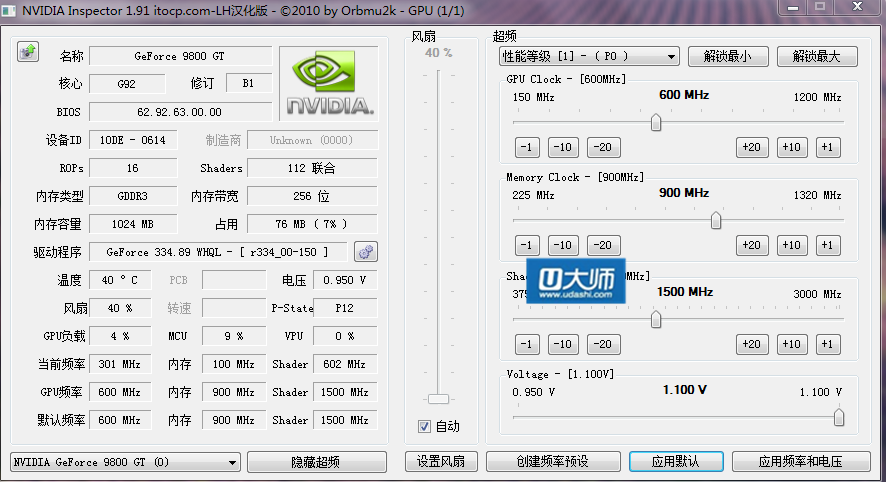Image resolution: width=886 pixels, height=482 pixels.
Task: Click the BIOS field 62.92.63.00.00
Action: pyautogui.click(x=180, y=112)
